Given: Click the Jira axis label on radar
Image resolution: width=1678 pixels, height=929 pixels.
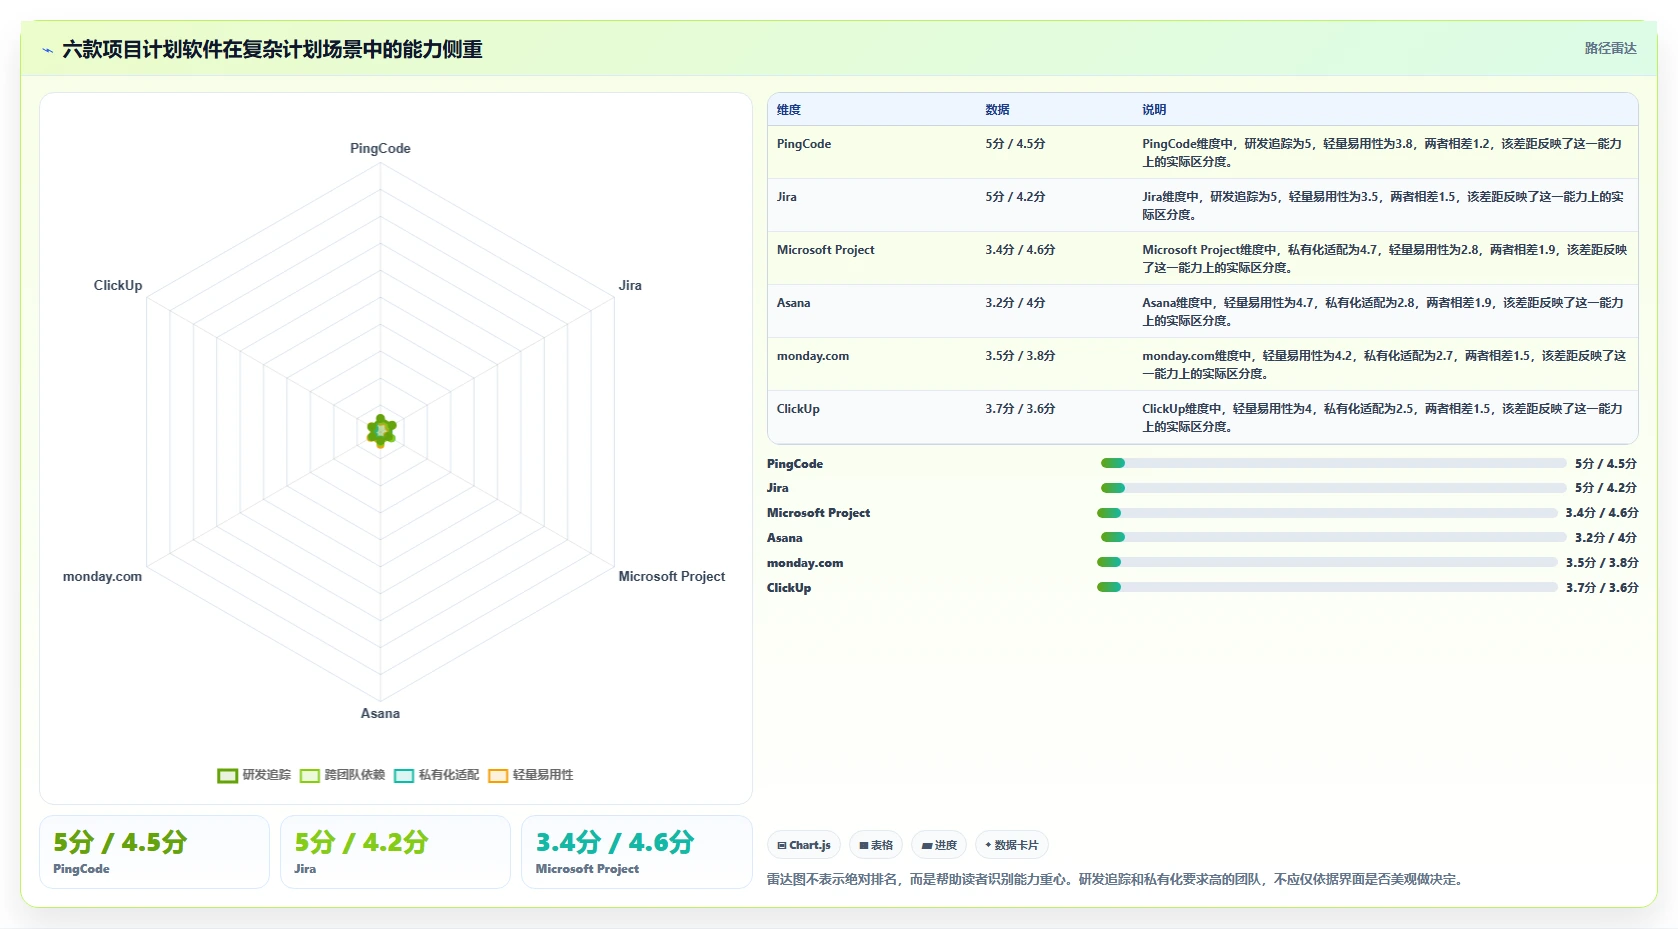Looking at the screenshot, I should [630, 285].
